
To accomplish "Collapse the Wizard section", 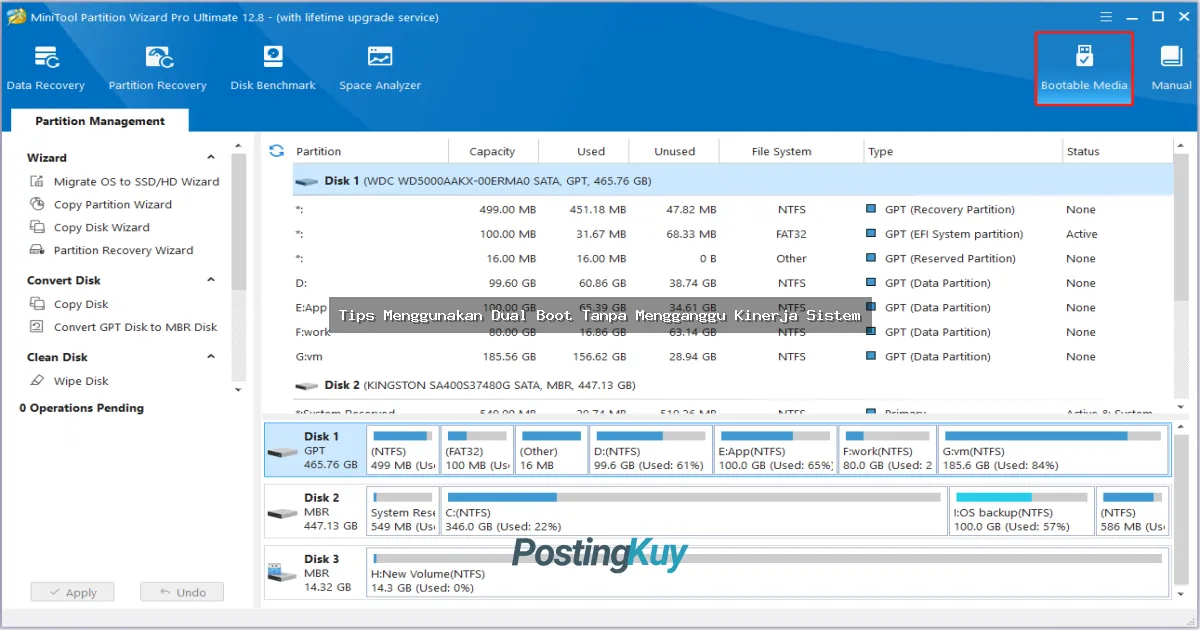I will point(211,158).
